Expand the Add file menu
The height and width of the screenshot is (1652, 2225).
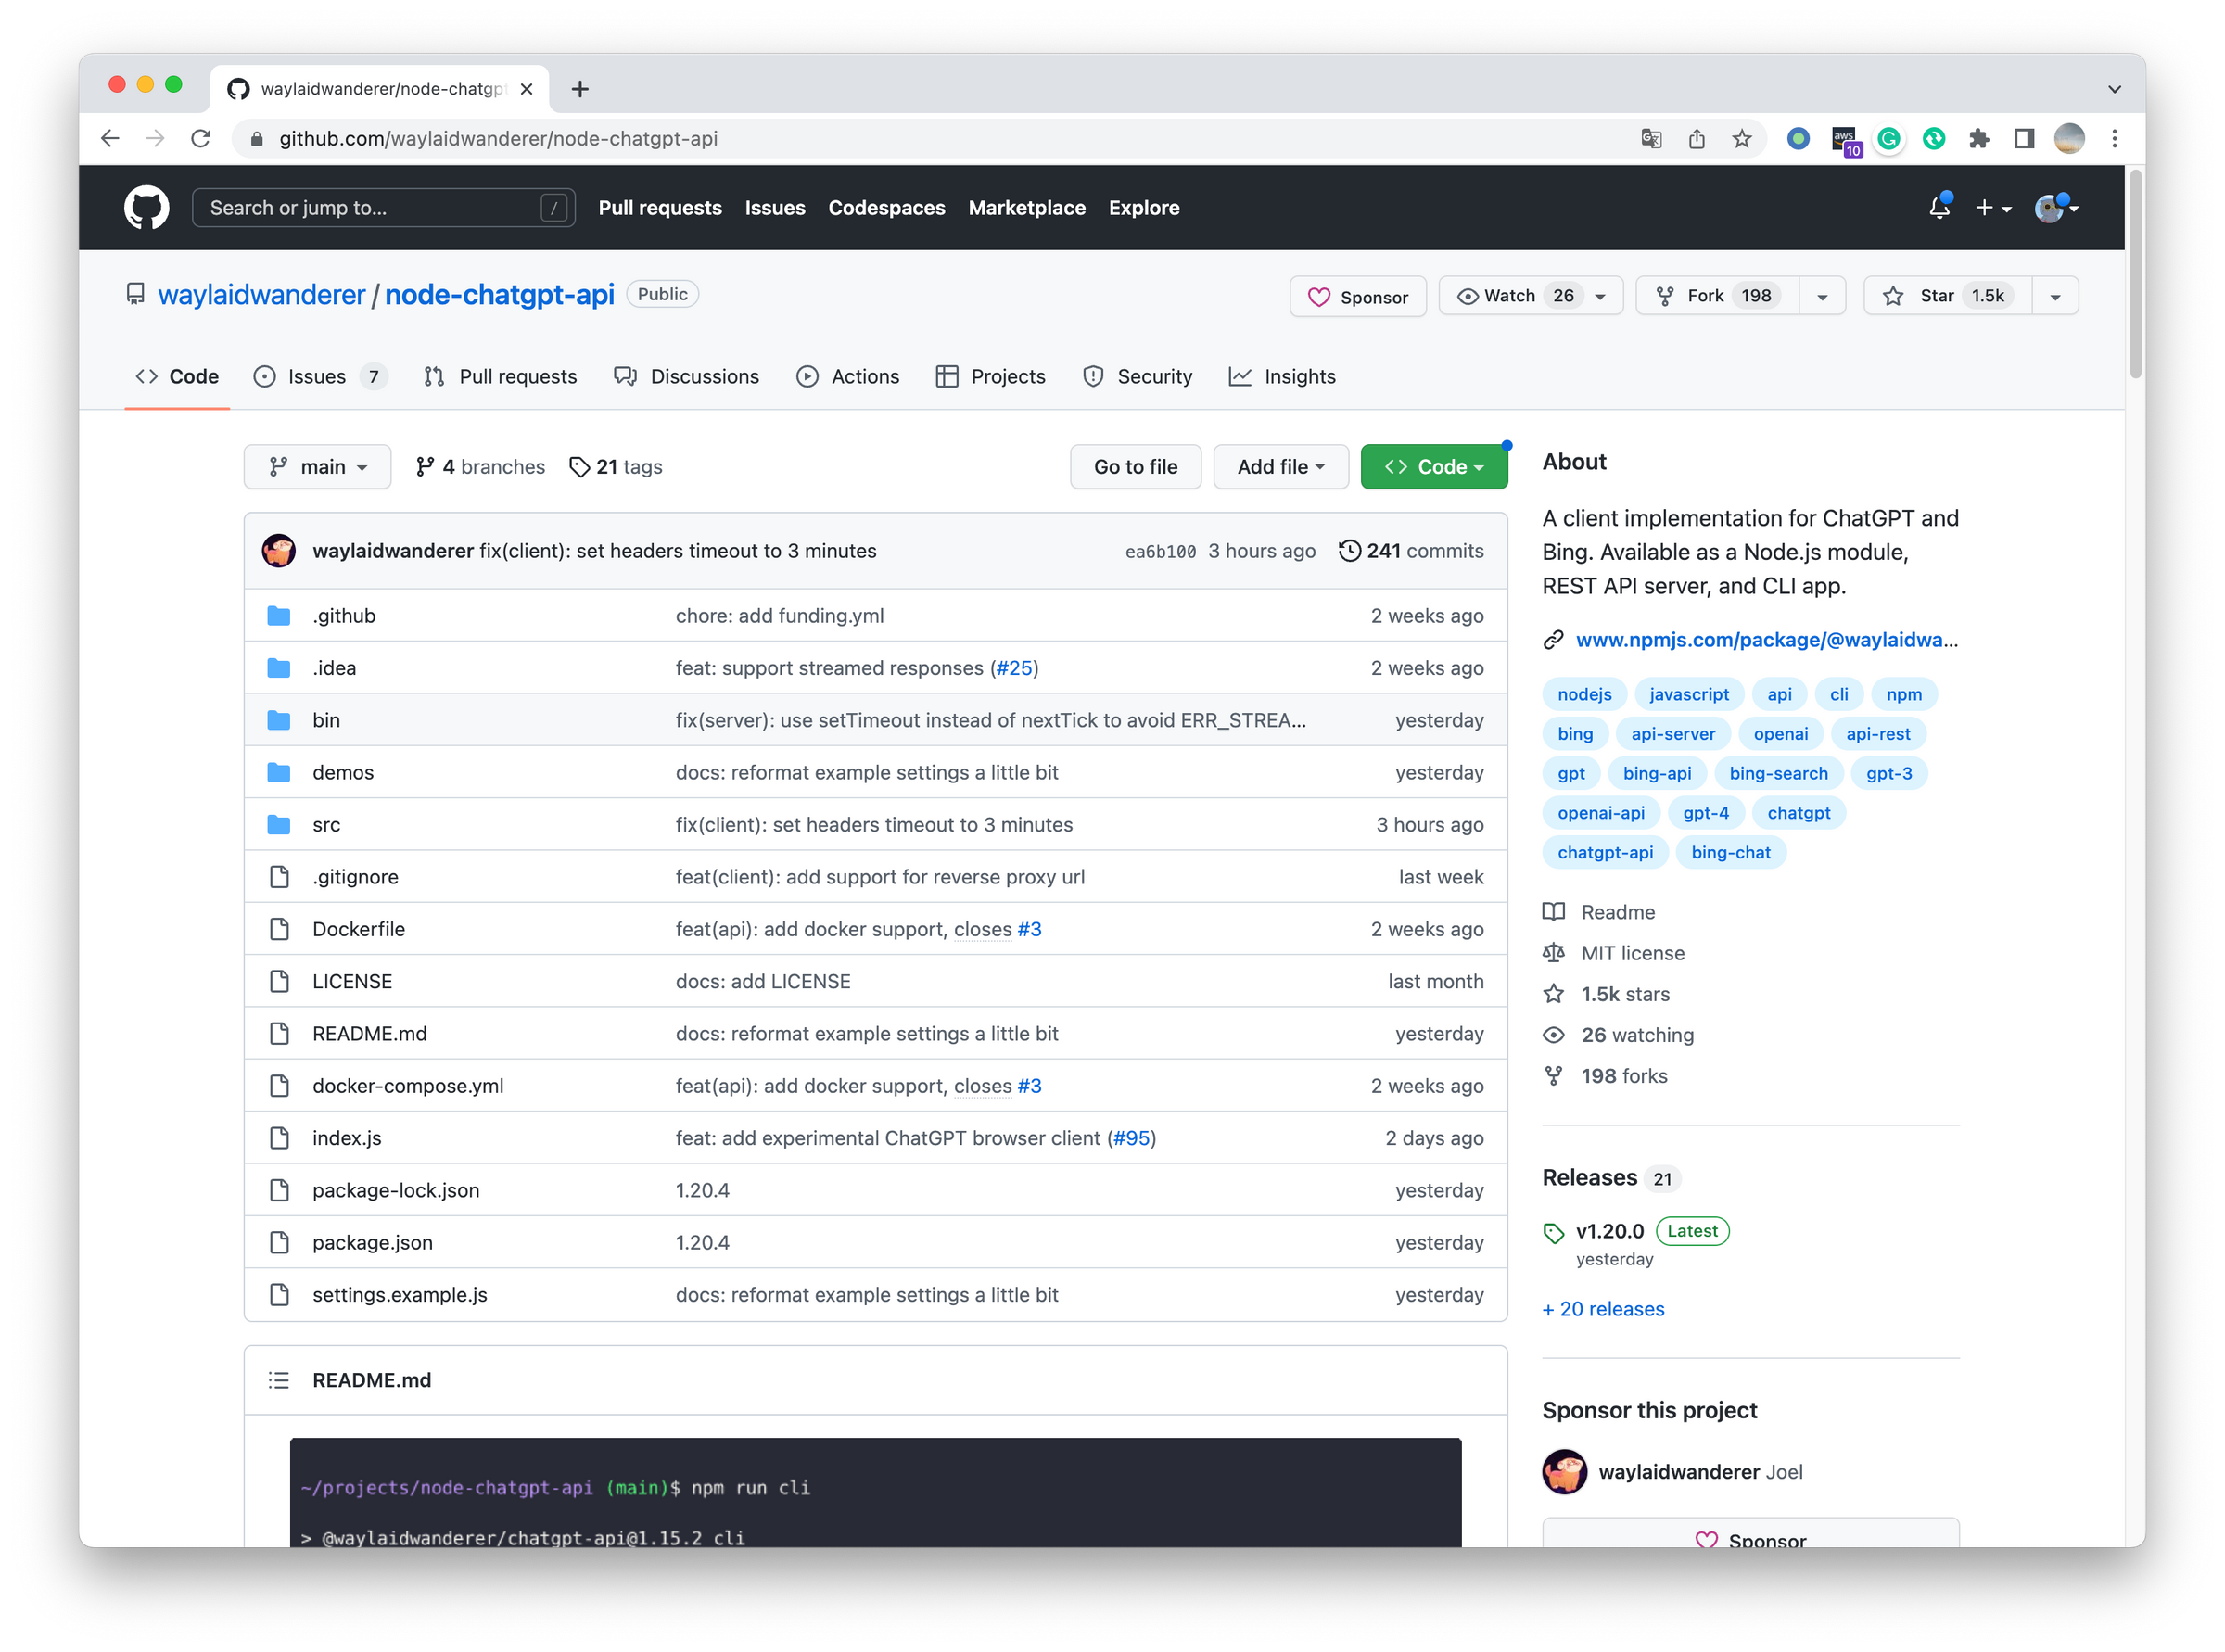point(1280,467)
